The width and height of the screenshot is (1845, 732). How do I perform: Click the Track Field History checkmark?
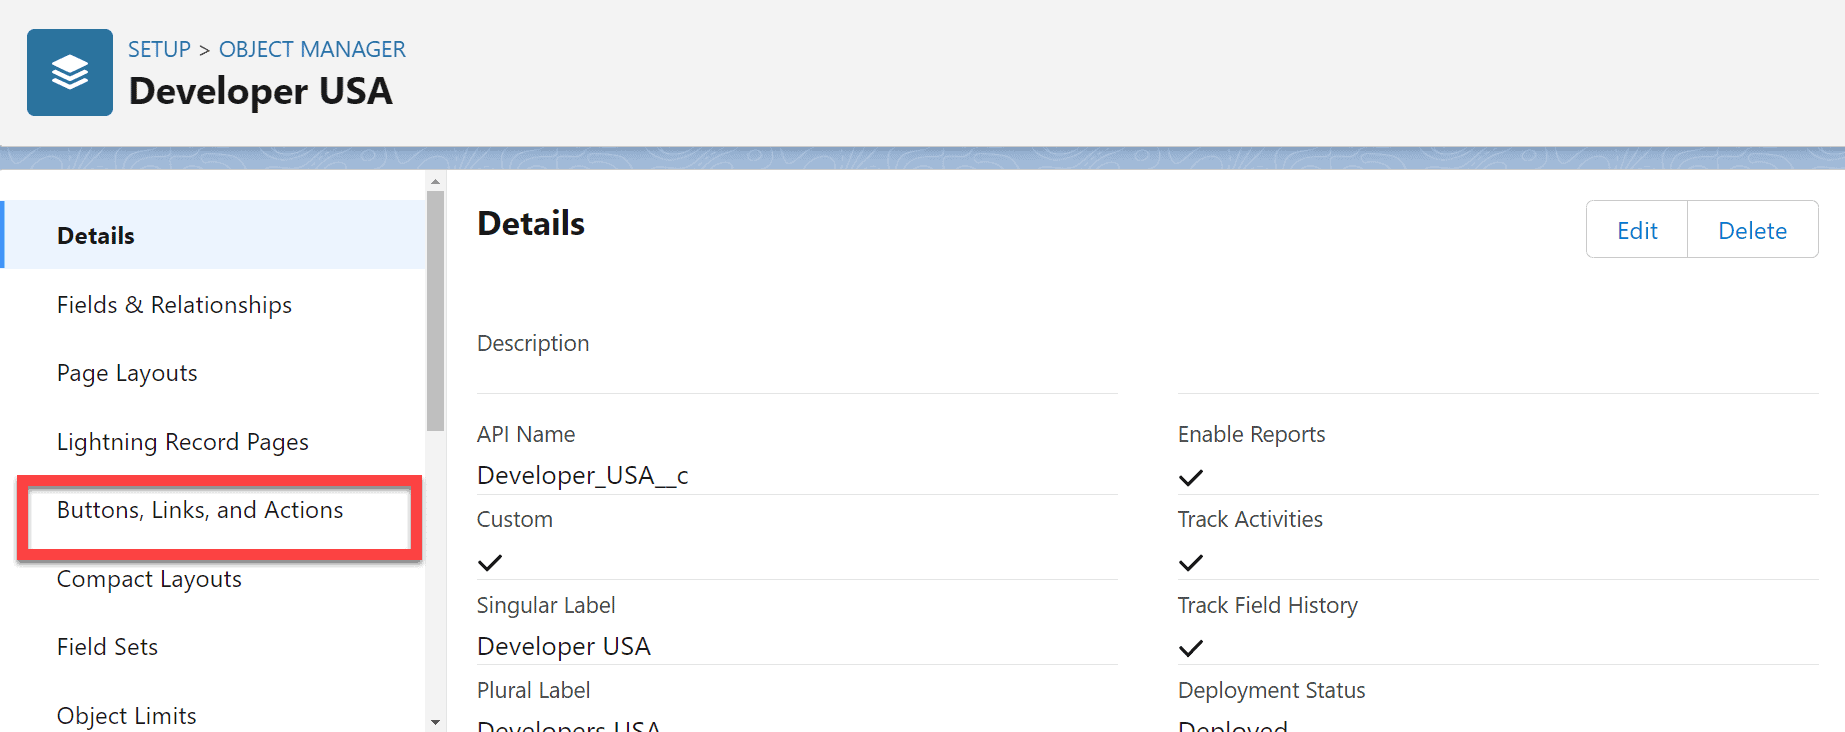(1190, 649)
